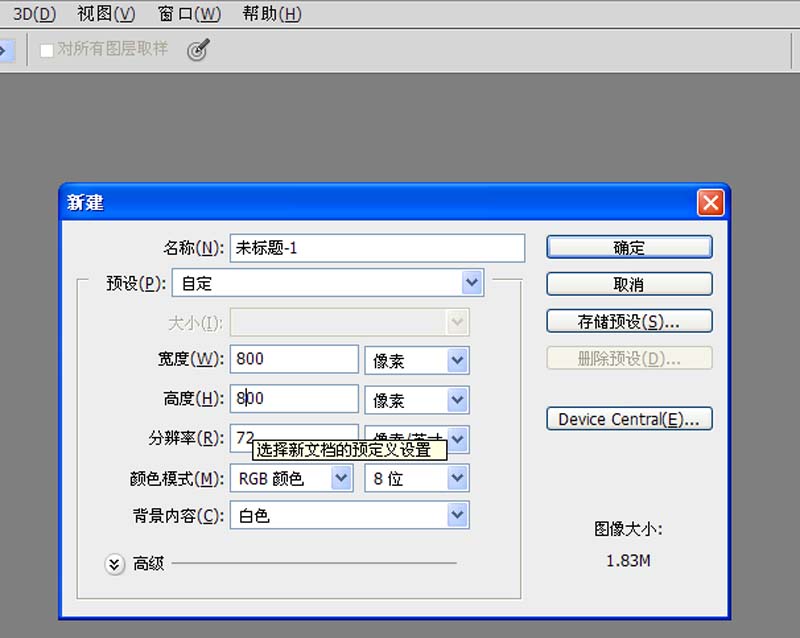800x638 pixels.
Task: Click the 高度 value field
Action: coord(294,399)
